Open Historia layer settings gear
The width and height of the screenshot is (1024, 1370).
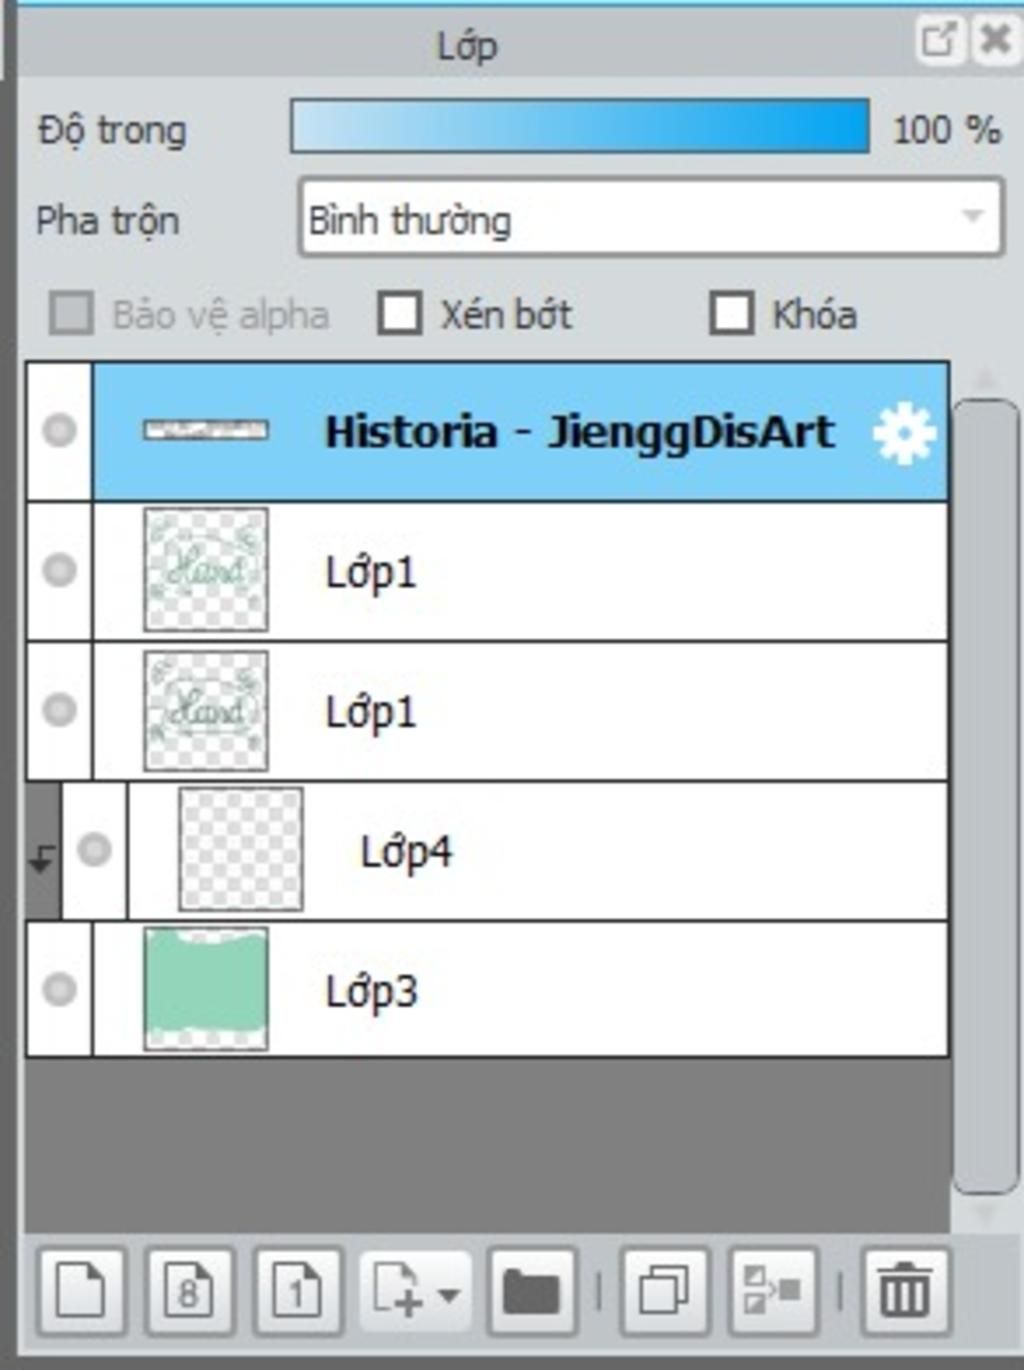point(904,433)
